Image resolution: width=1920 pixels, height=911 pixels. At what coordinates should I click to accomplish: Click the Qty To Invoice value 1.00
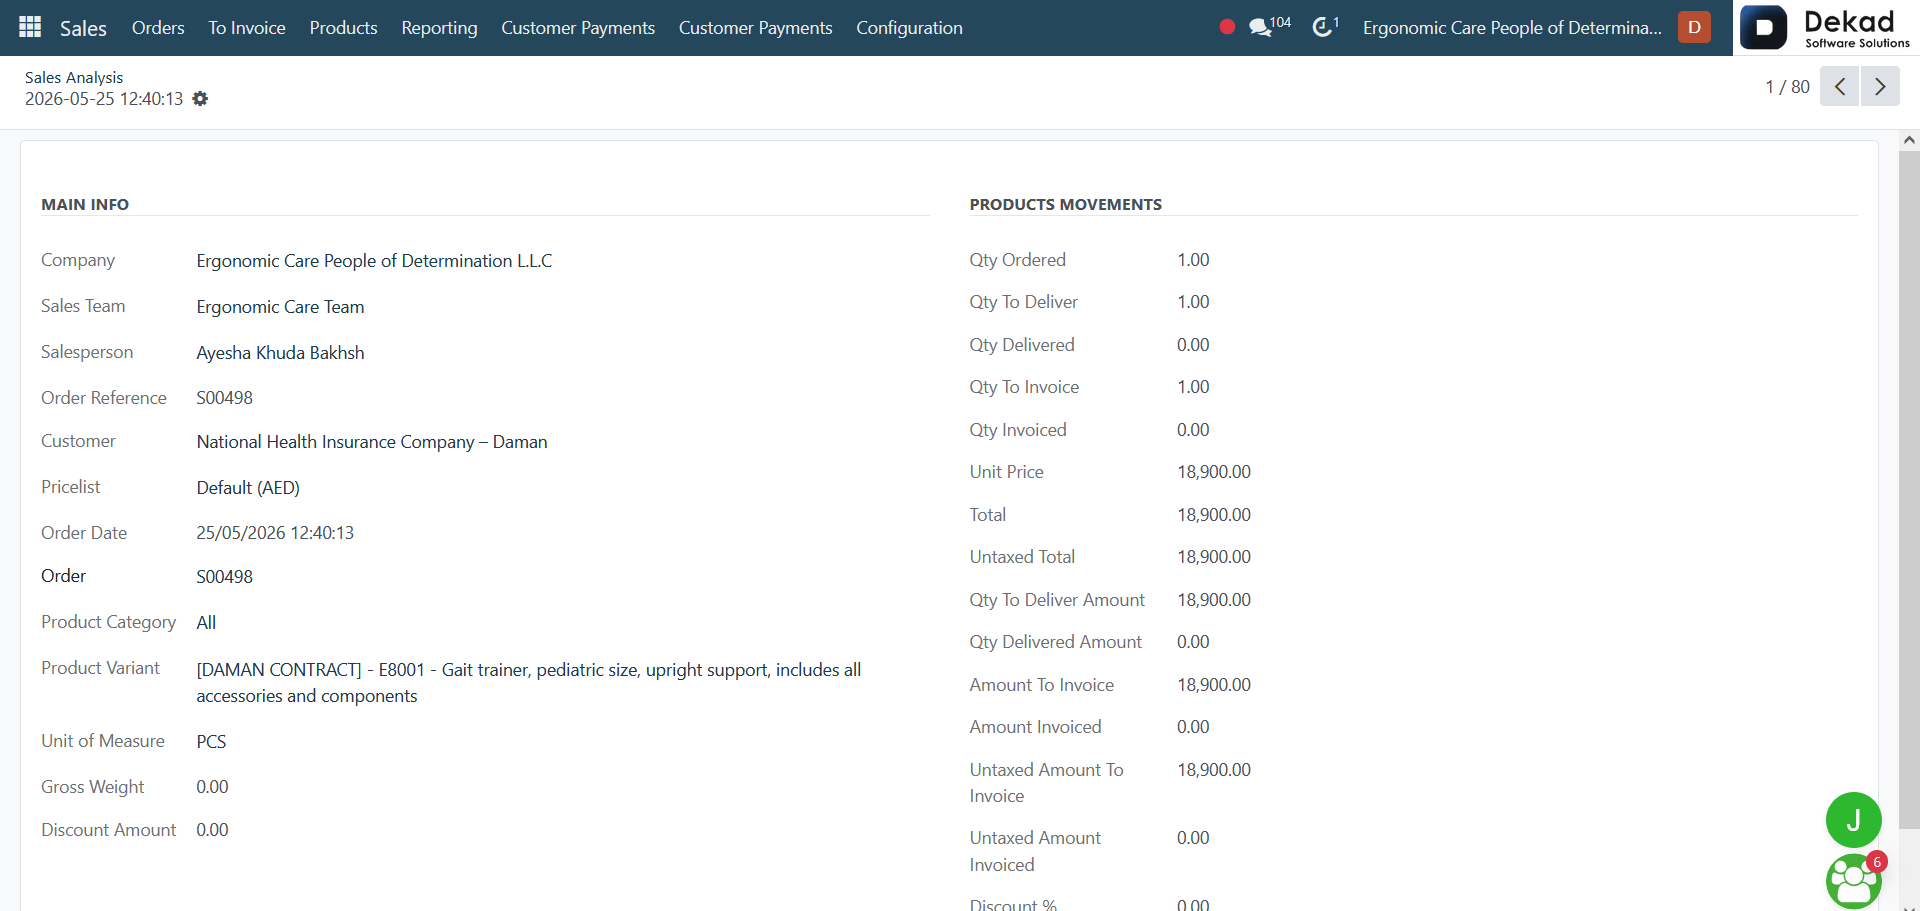1193,387
